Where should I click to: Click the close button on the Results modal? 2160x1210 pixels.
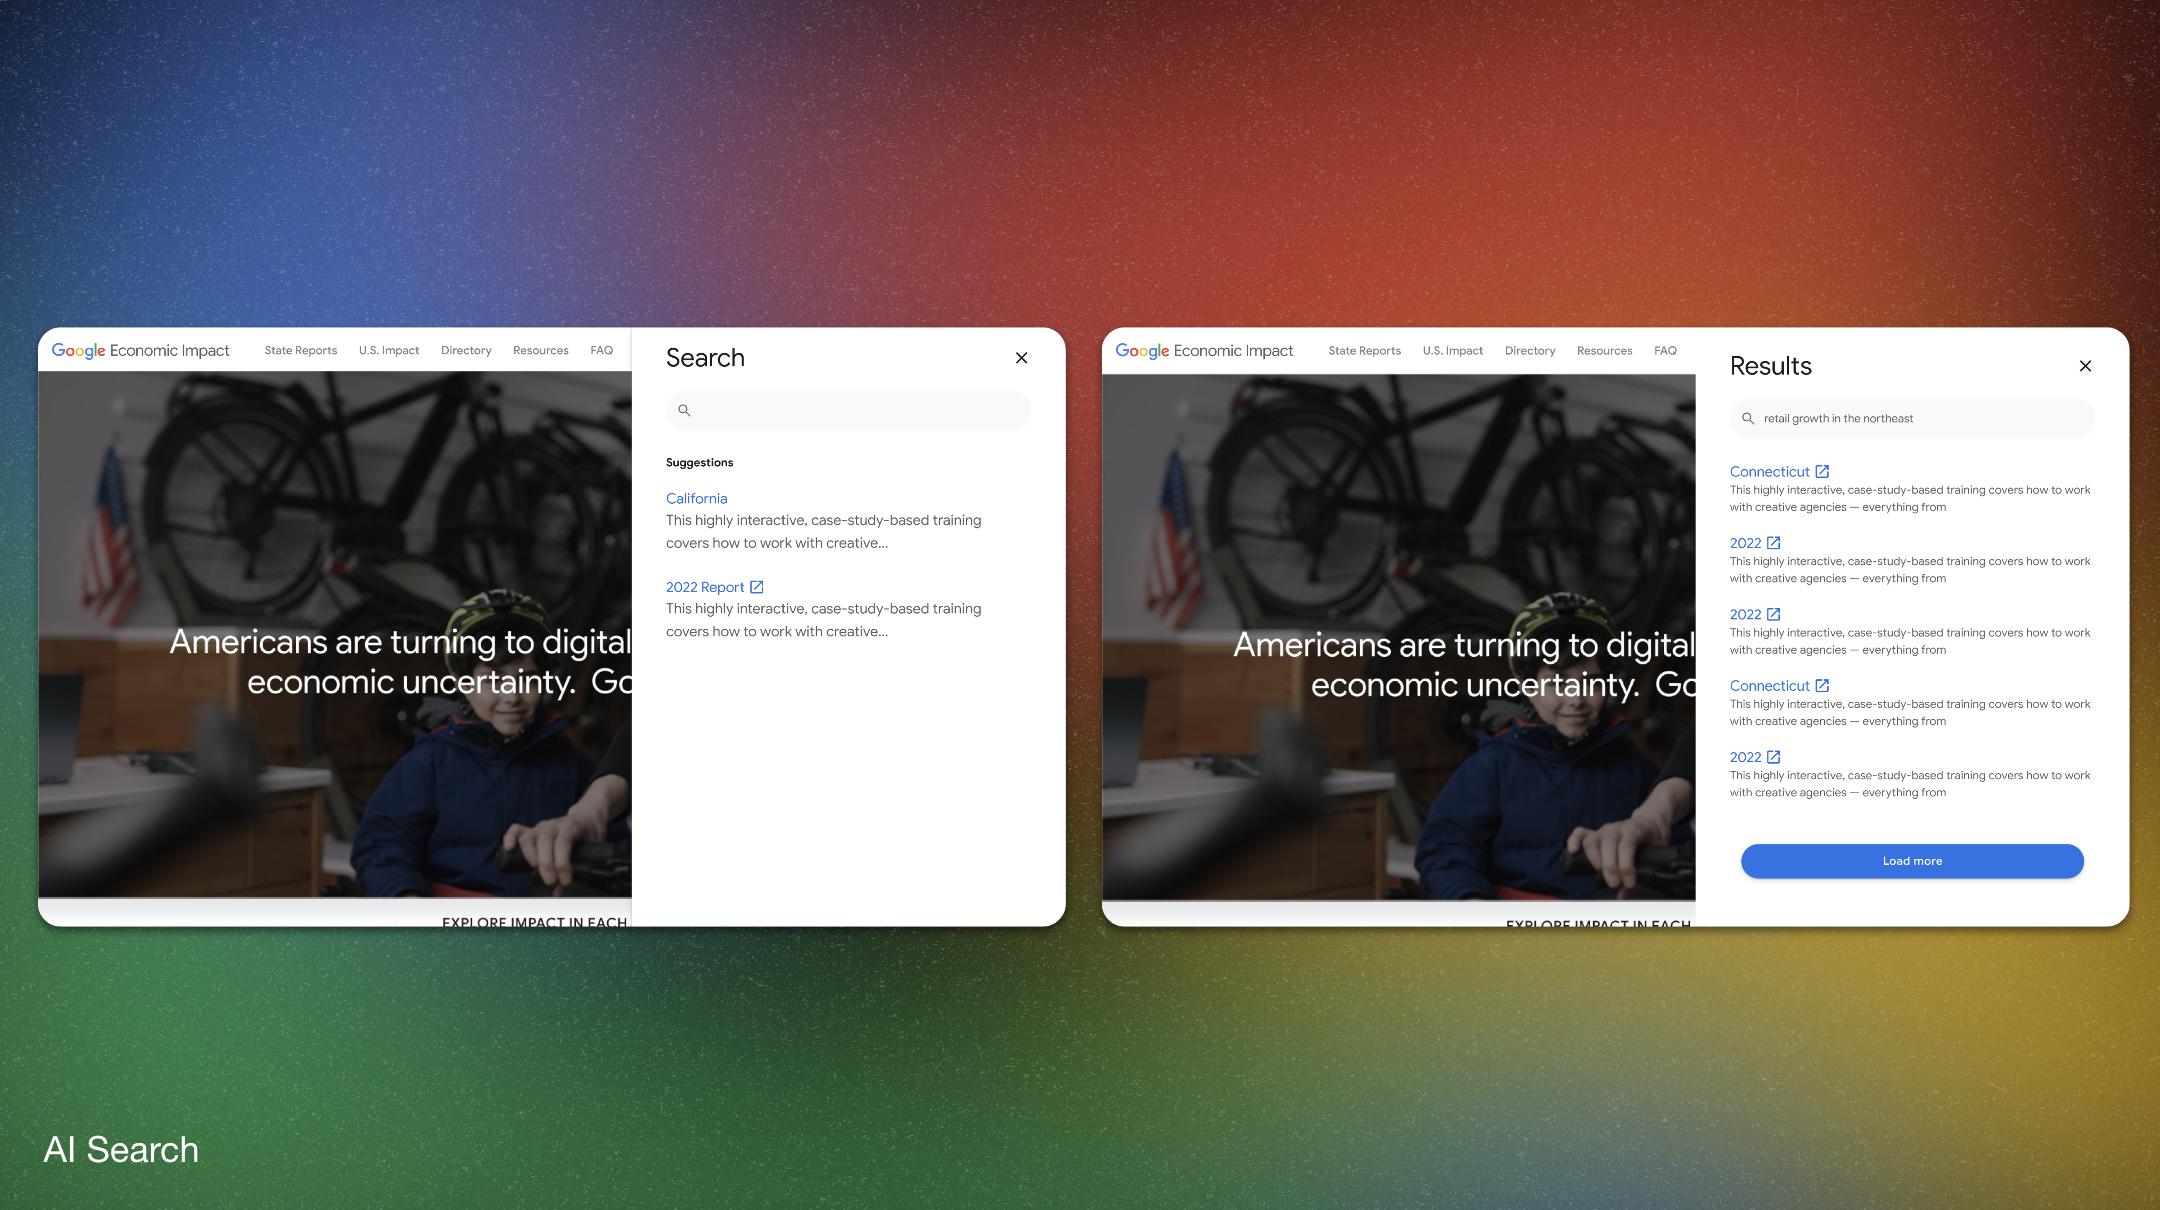point(2084,366)
